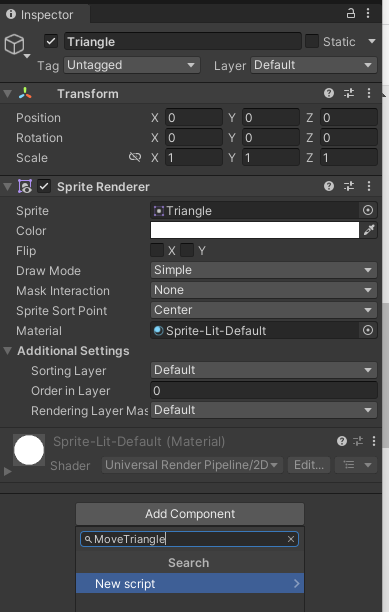389x612 pixels.
Task: Open Transform help reference icon
Action: click(329, 93)
